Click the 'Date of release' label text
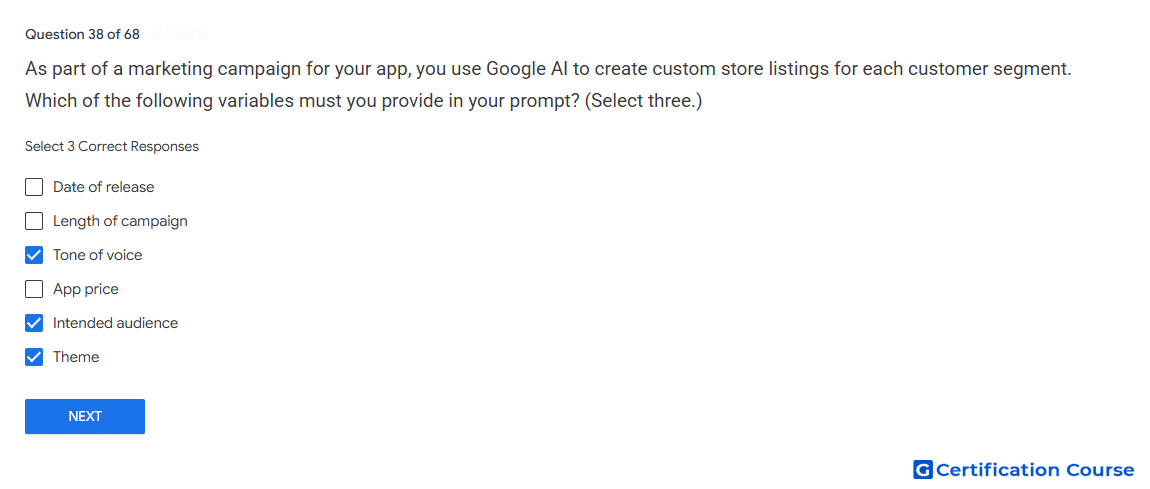The width and height of the screenshot is (1150, 489). [x=103, y=188]
